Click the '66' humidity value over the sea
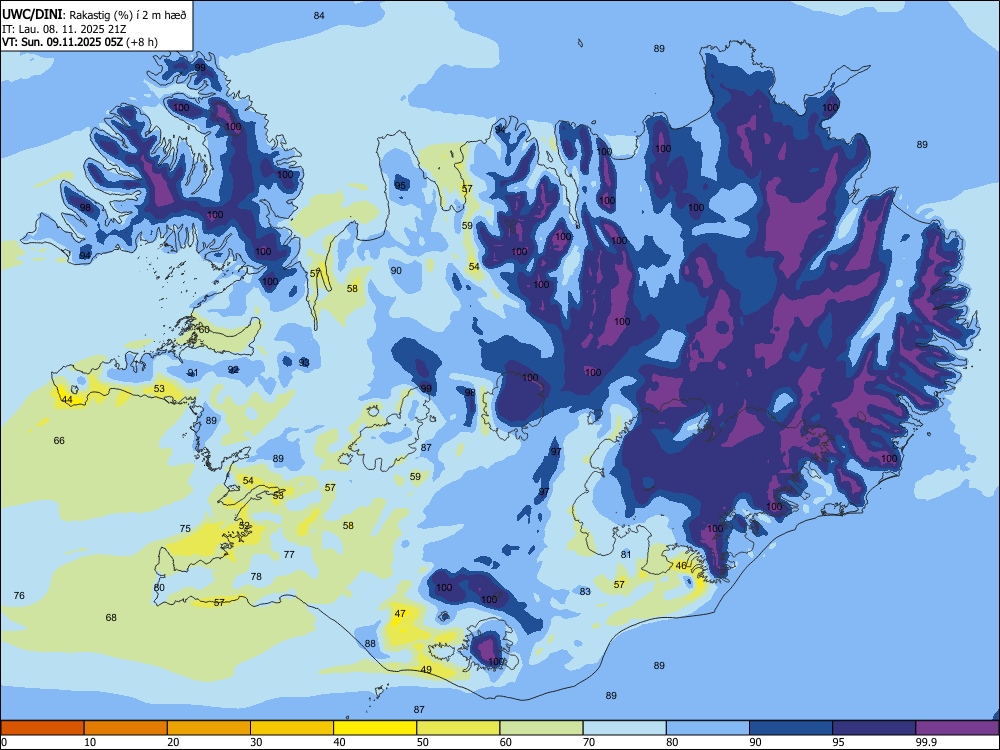 click(59, 441)
